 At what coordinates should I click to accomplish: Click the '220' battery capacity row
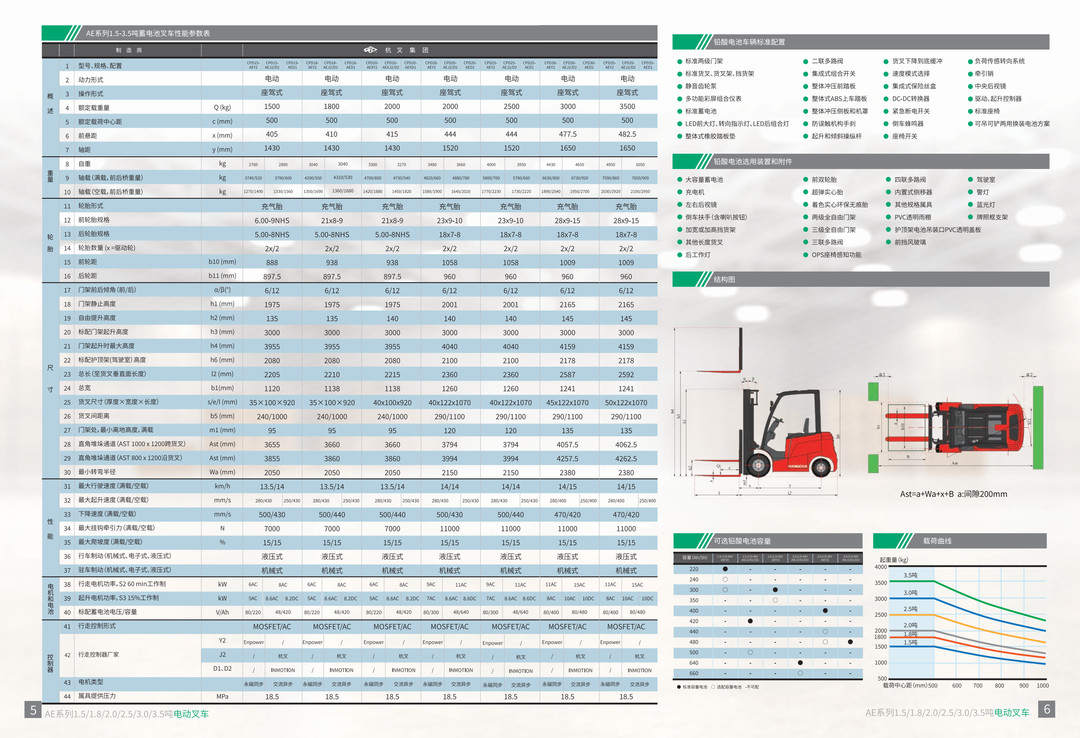pyautogui.click(x=767, y=569)
